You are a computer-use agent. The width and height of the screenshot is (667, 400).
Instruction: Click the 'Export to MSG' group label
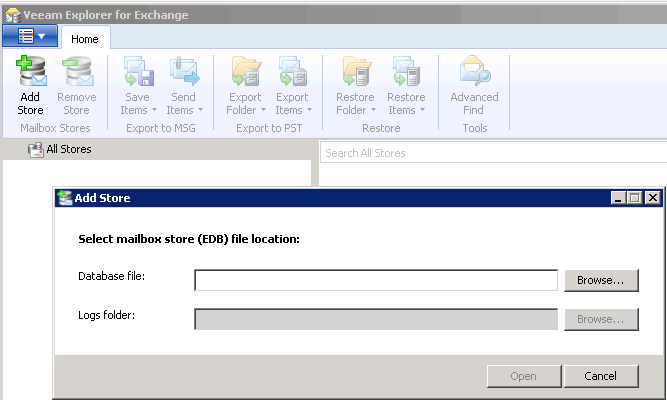tap(161, 128)
